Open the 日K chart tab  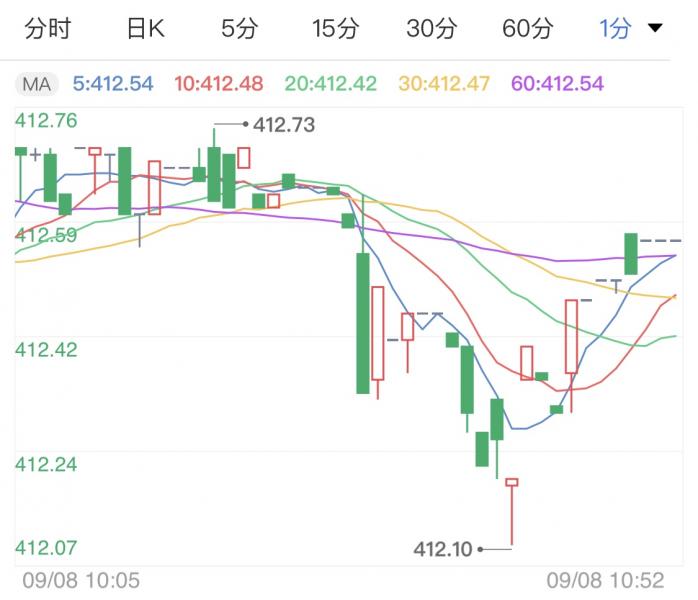click(145, 29)
